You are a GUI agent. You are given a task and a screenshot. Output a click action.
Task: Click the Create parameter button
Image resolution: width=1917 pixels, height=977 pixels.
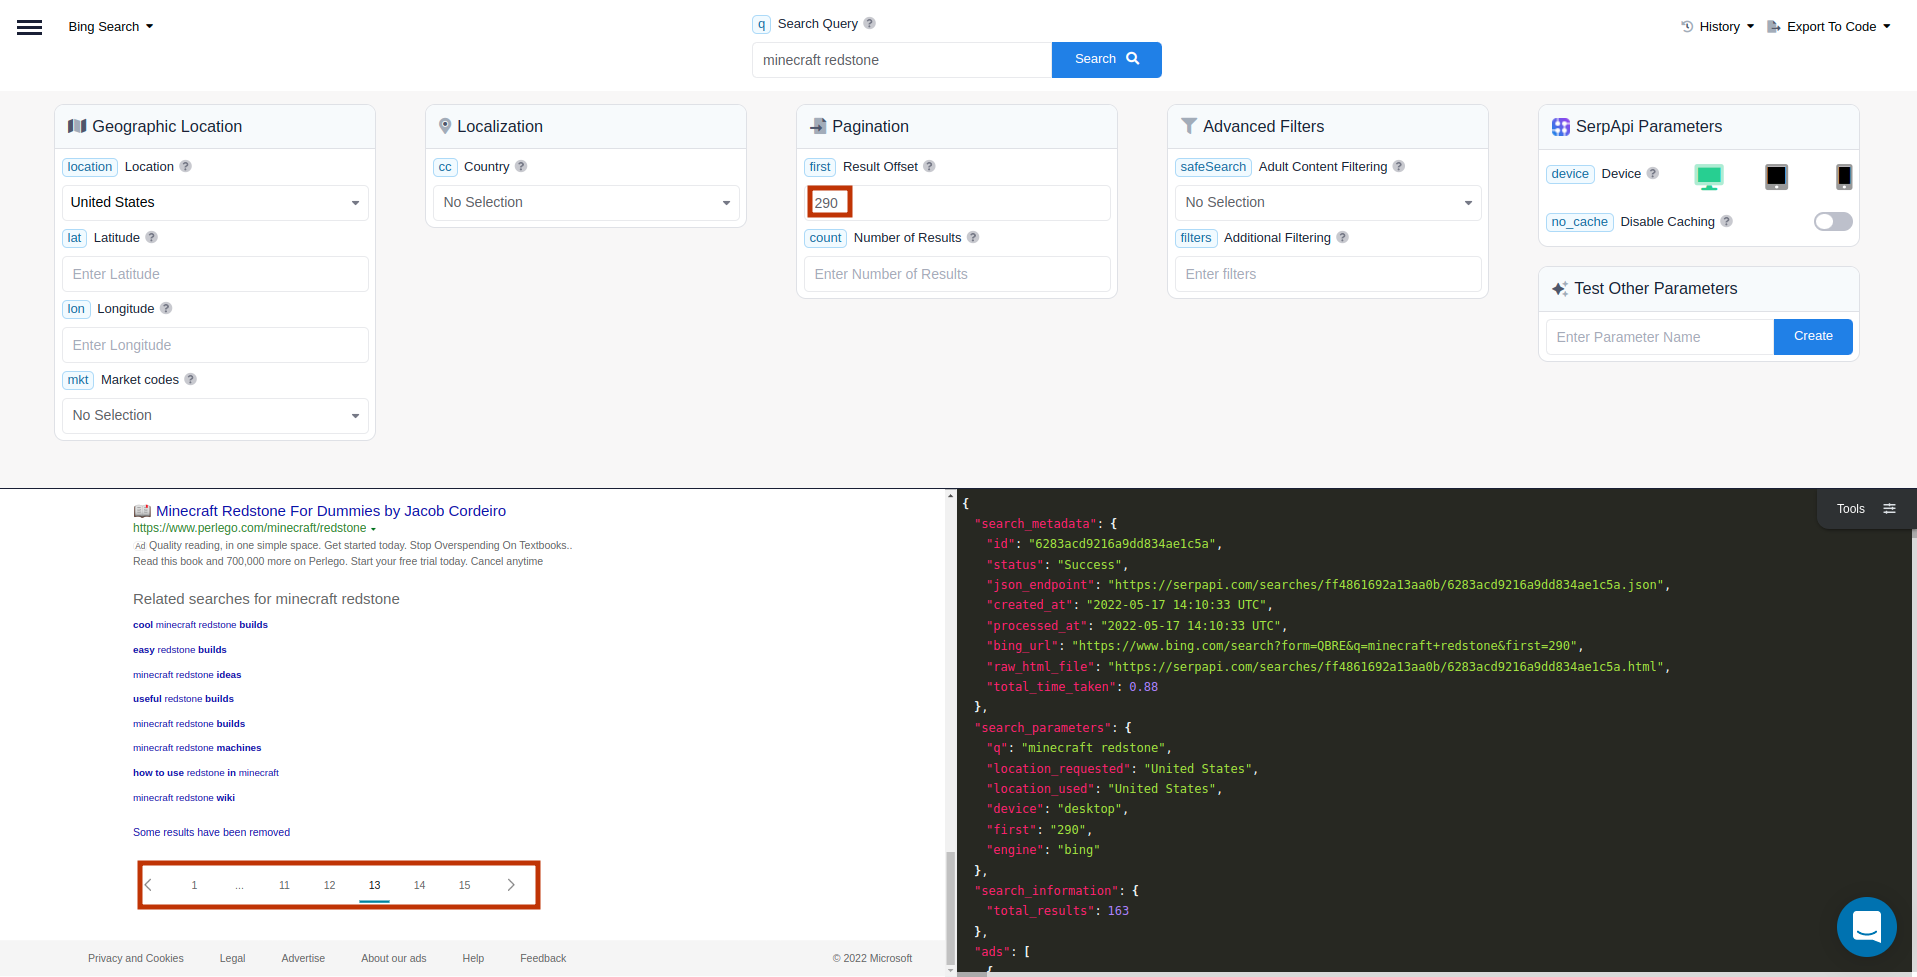click(x=1812, y=337)
